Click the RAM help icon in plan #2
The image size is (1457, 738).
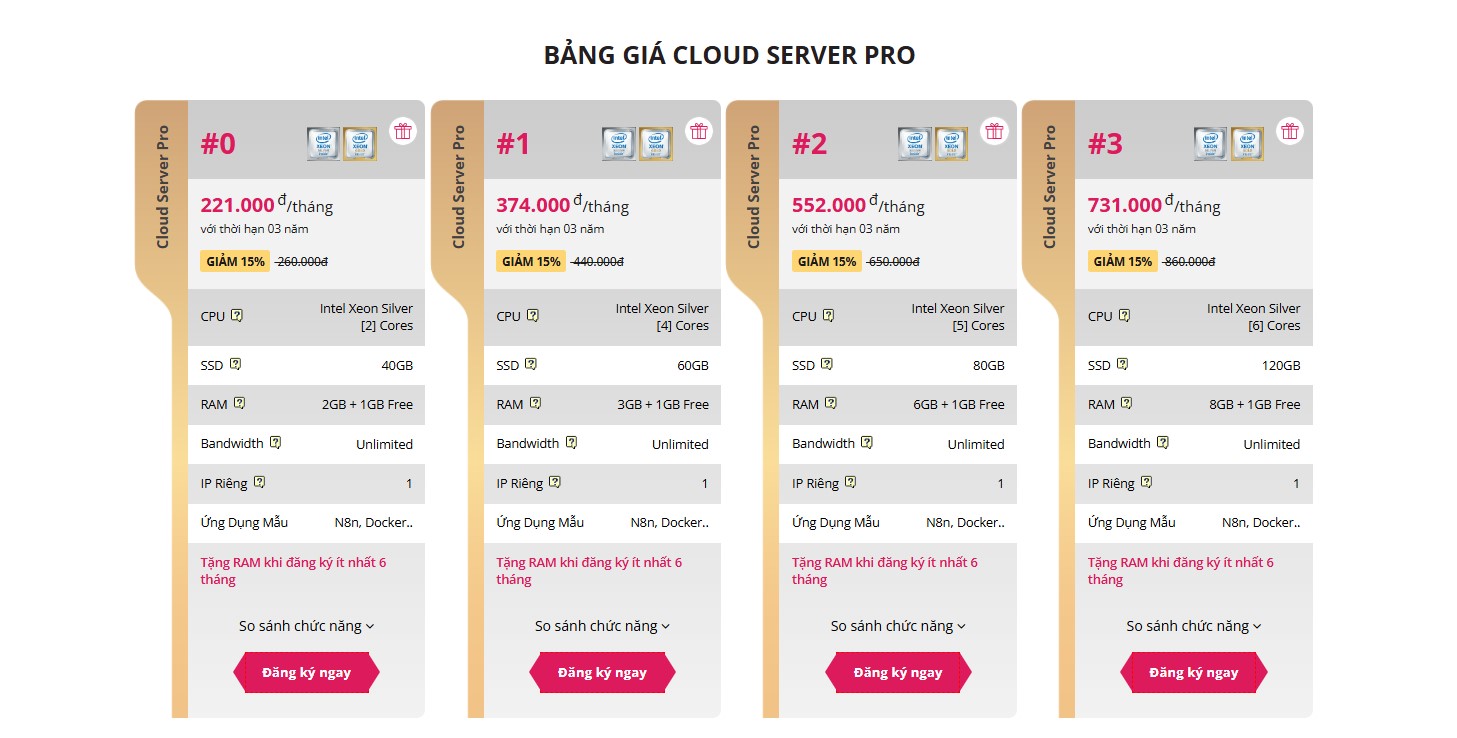pyautogui.click(x=831, y=404)
